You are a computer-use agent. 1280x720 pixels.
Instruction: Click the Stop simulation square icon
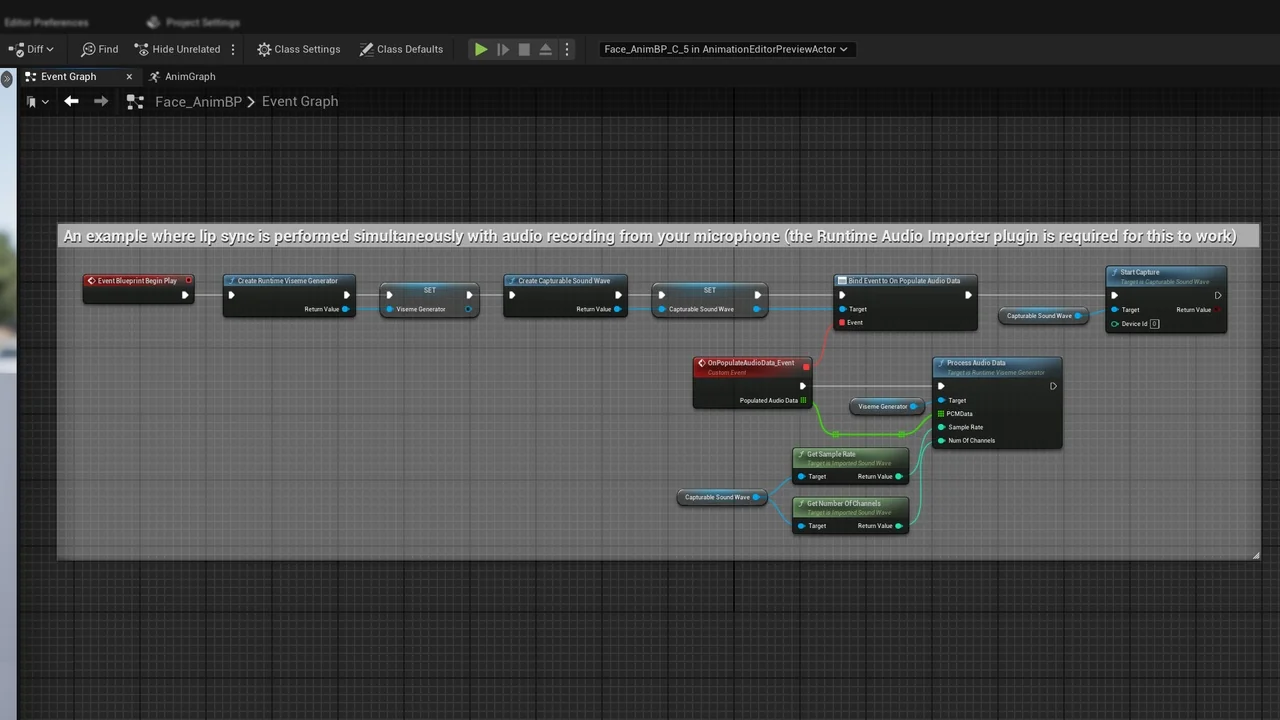[x=524, y=49]
